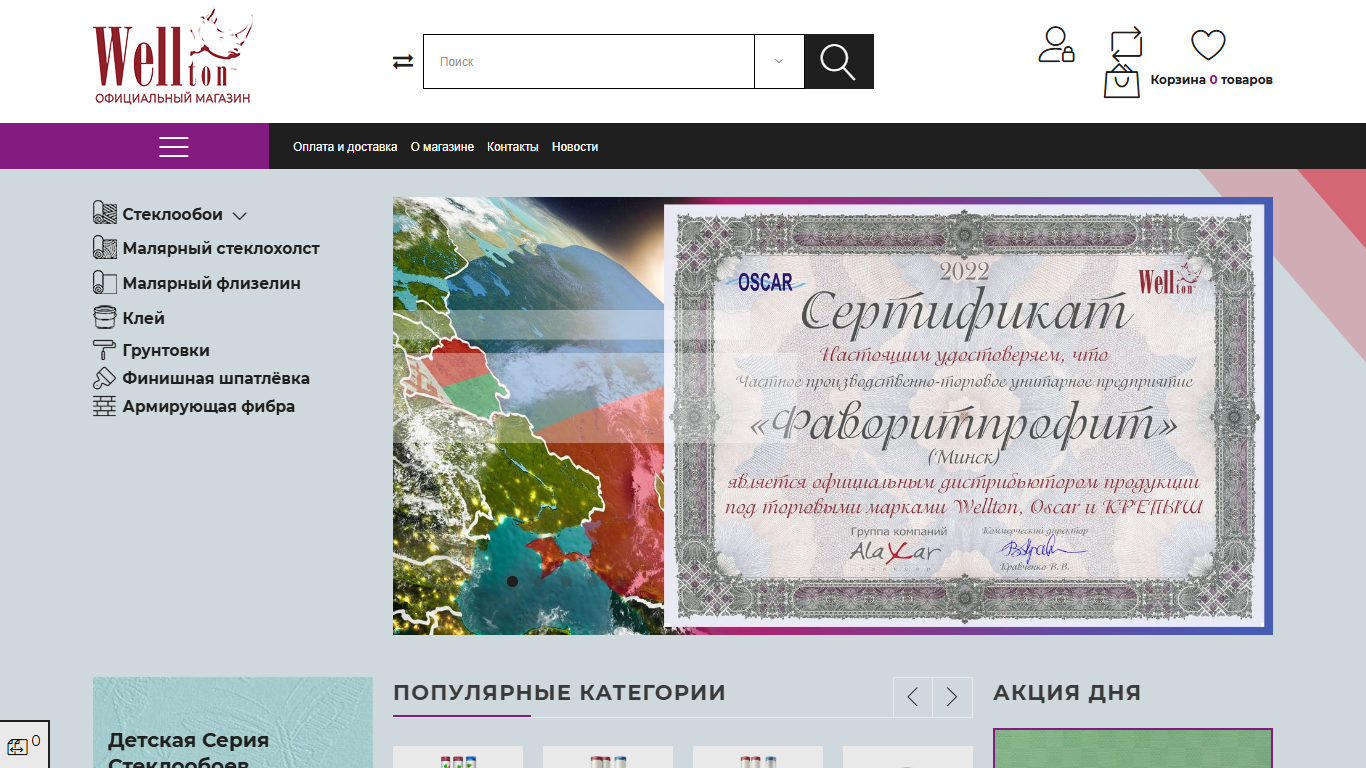The height and width of the screenshot is (768, 1366).
Task: Click the Финишная шпатлёвка spatula icon
Action: pos(105,378)
